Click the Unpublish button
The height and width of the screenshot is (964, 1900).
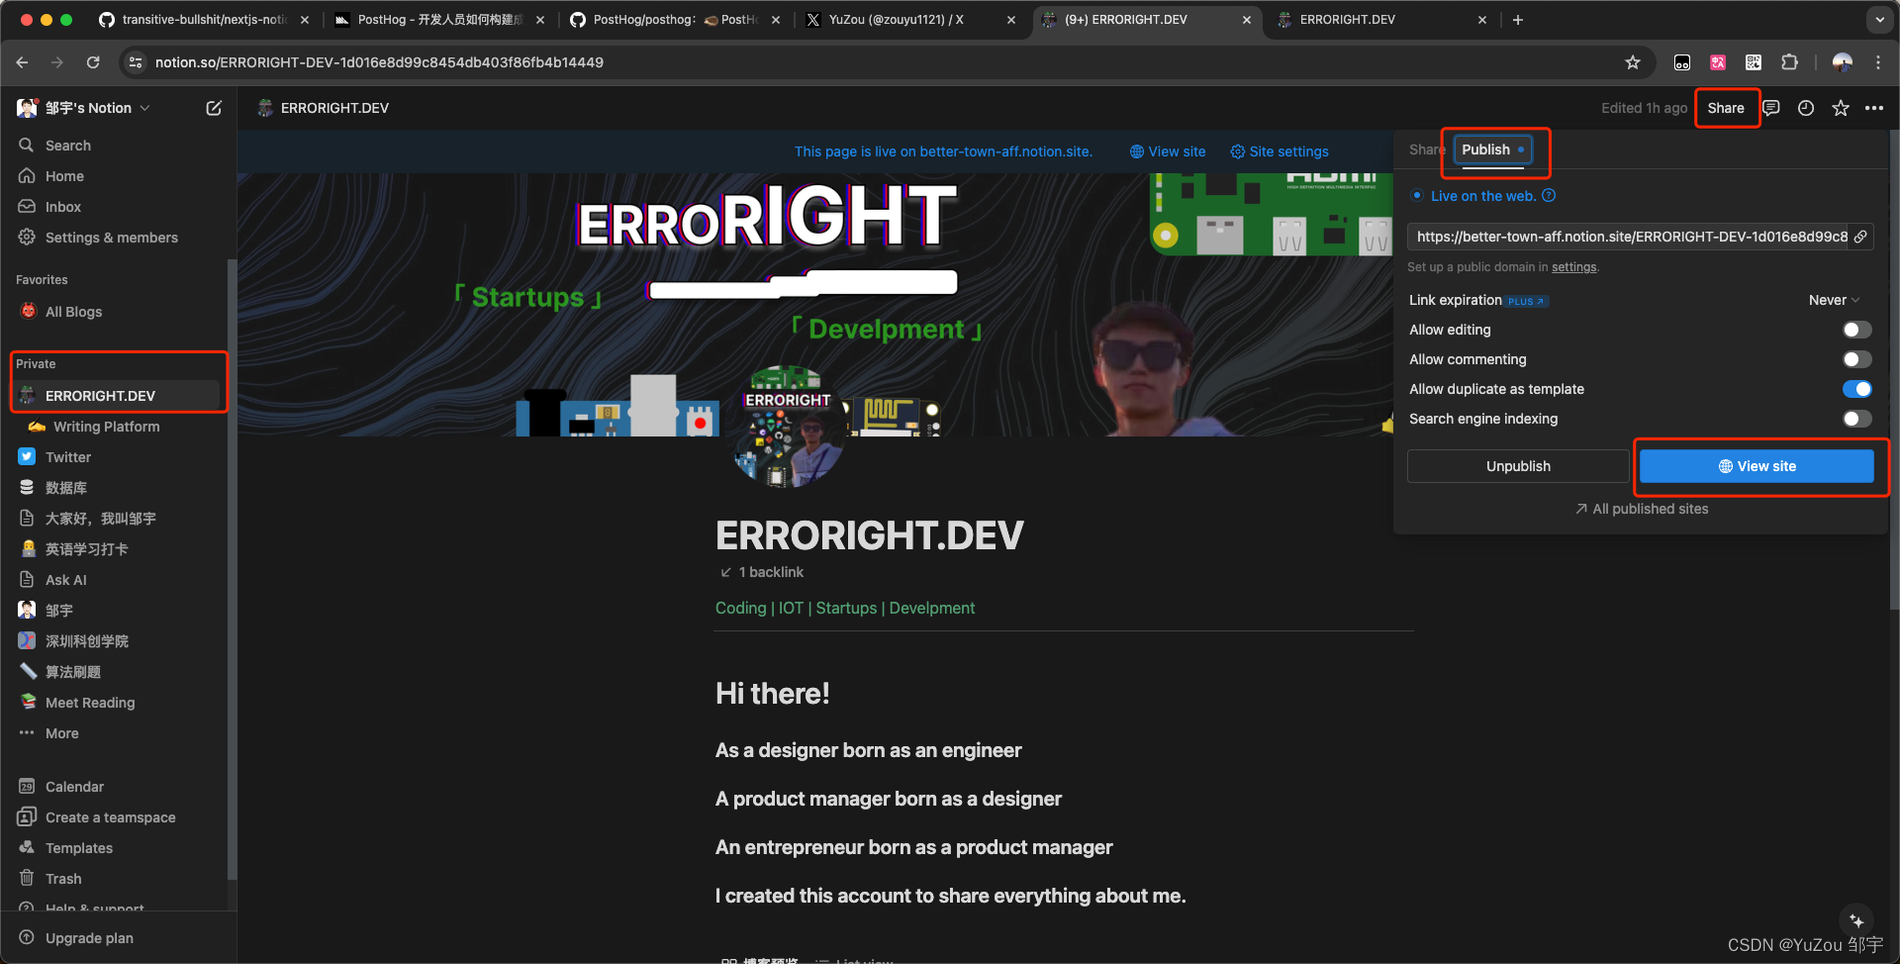tap(1518, 466)
